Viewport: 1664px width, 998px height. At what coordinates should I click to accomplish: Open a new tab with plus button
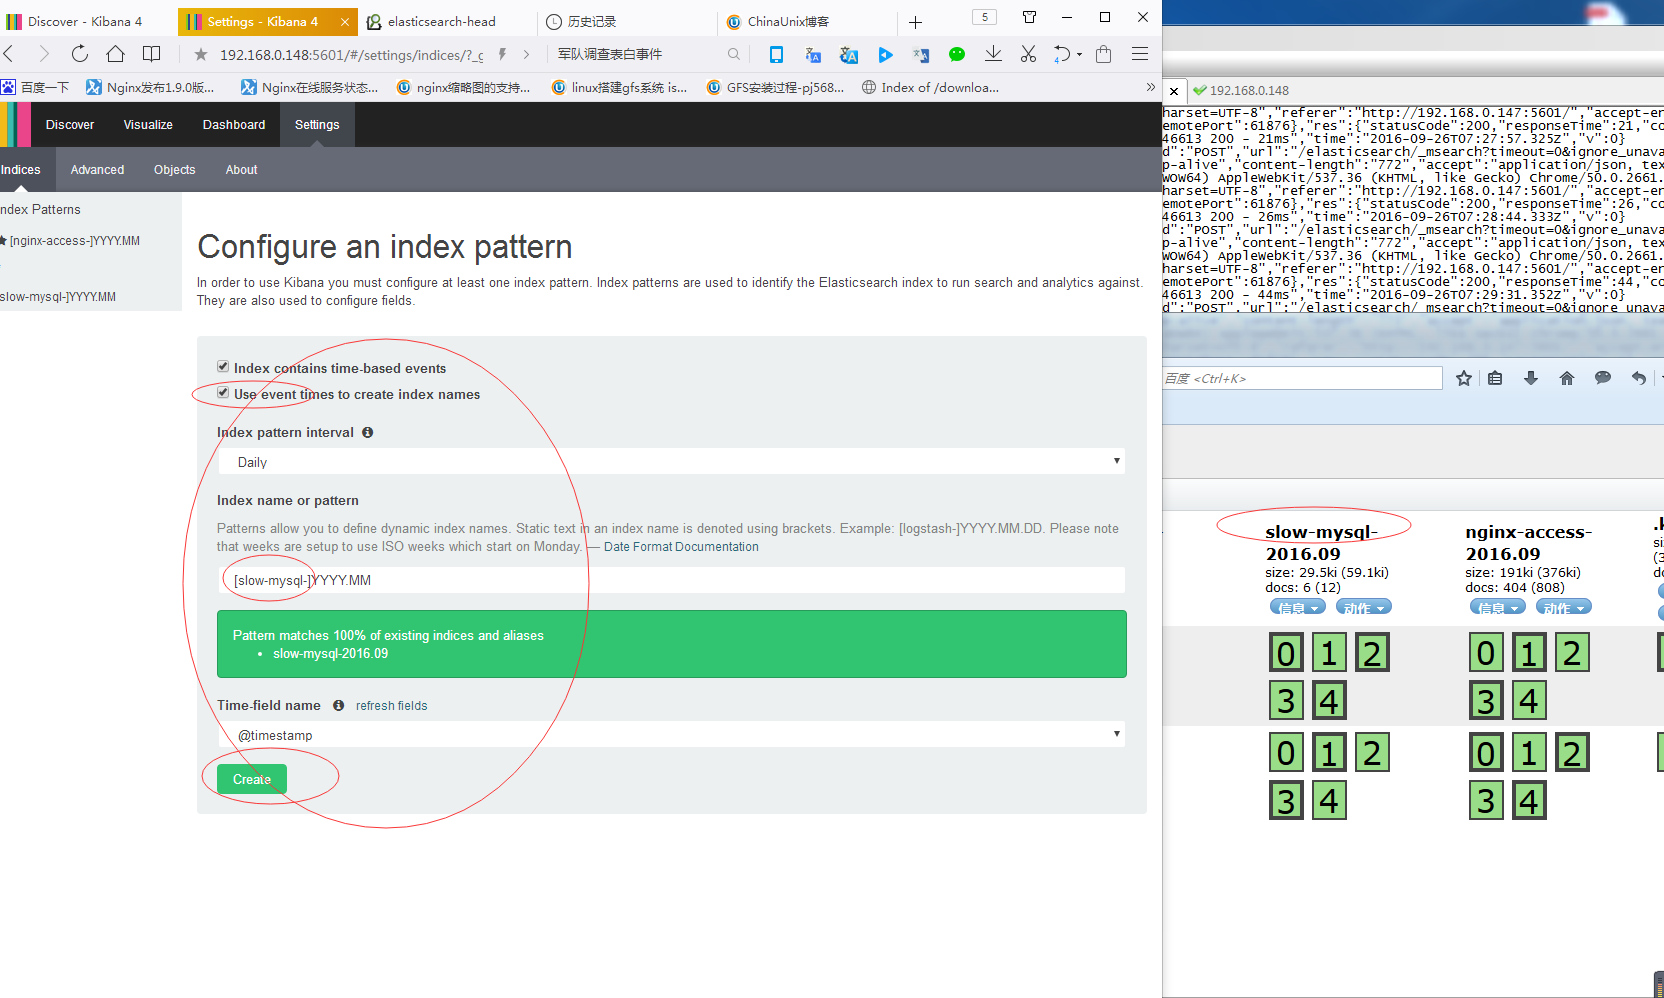(915, 22)
